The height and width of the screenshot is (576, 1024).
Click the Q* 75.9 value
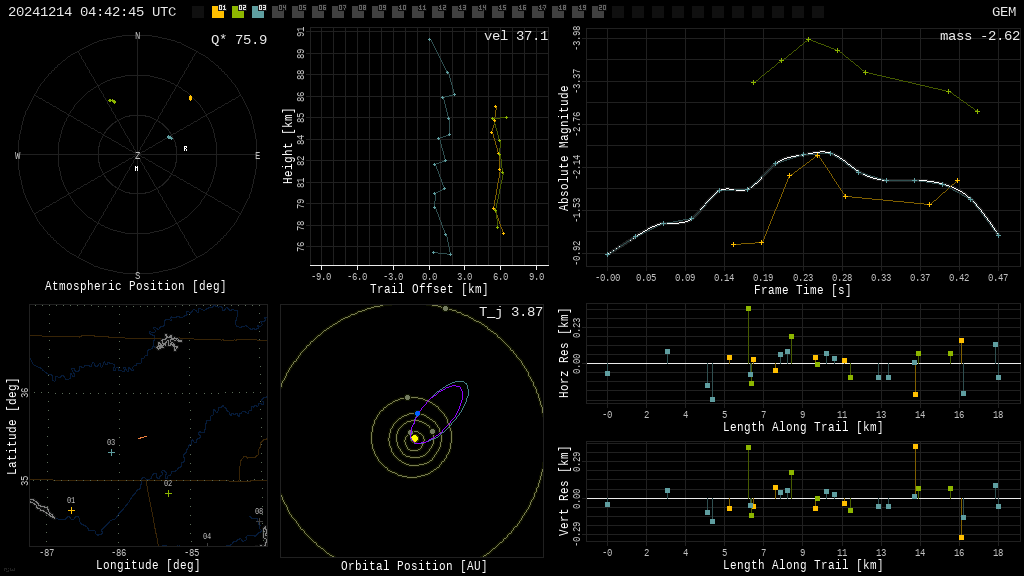coord(239,40)
